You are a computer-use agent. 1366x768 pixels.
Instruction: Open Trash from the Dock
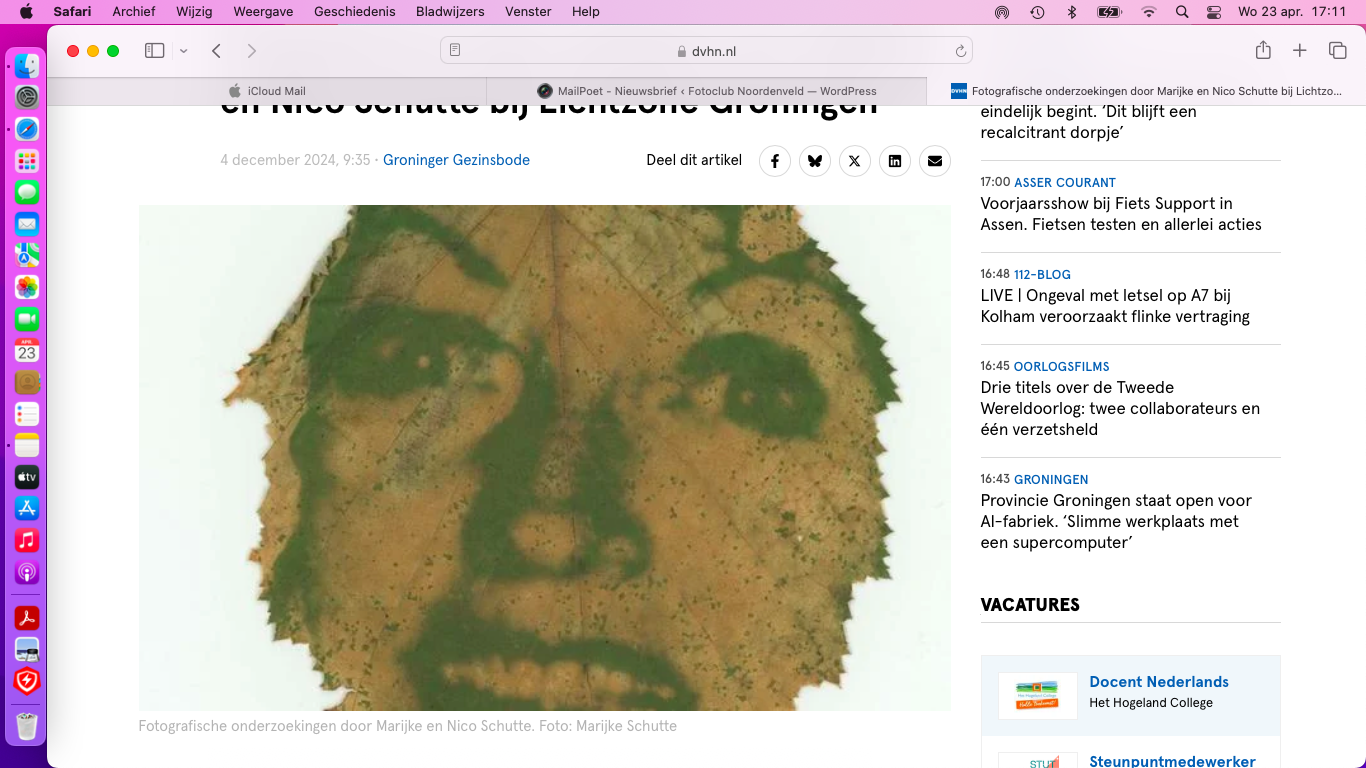(x=27, y=727)
